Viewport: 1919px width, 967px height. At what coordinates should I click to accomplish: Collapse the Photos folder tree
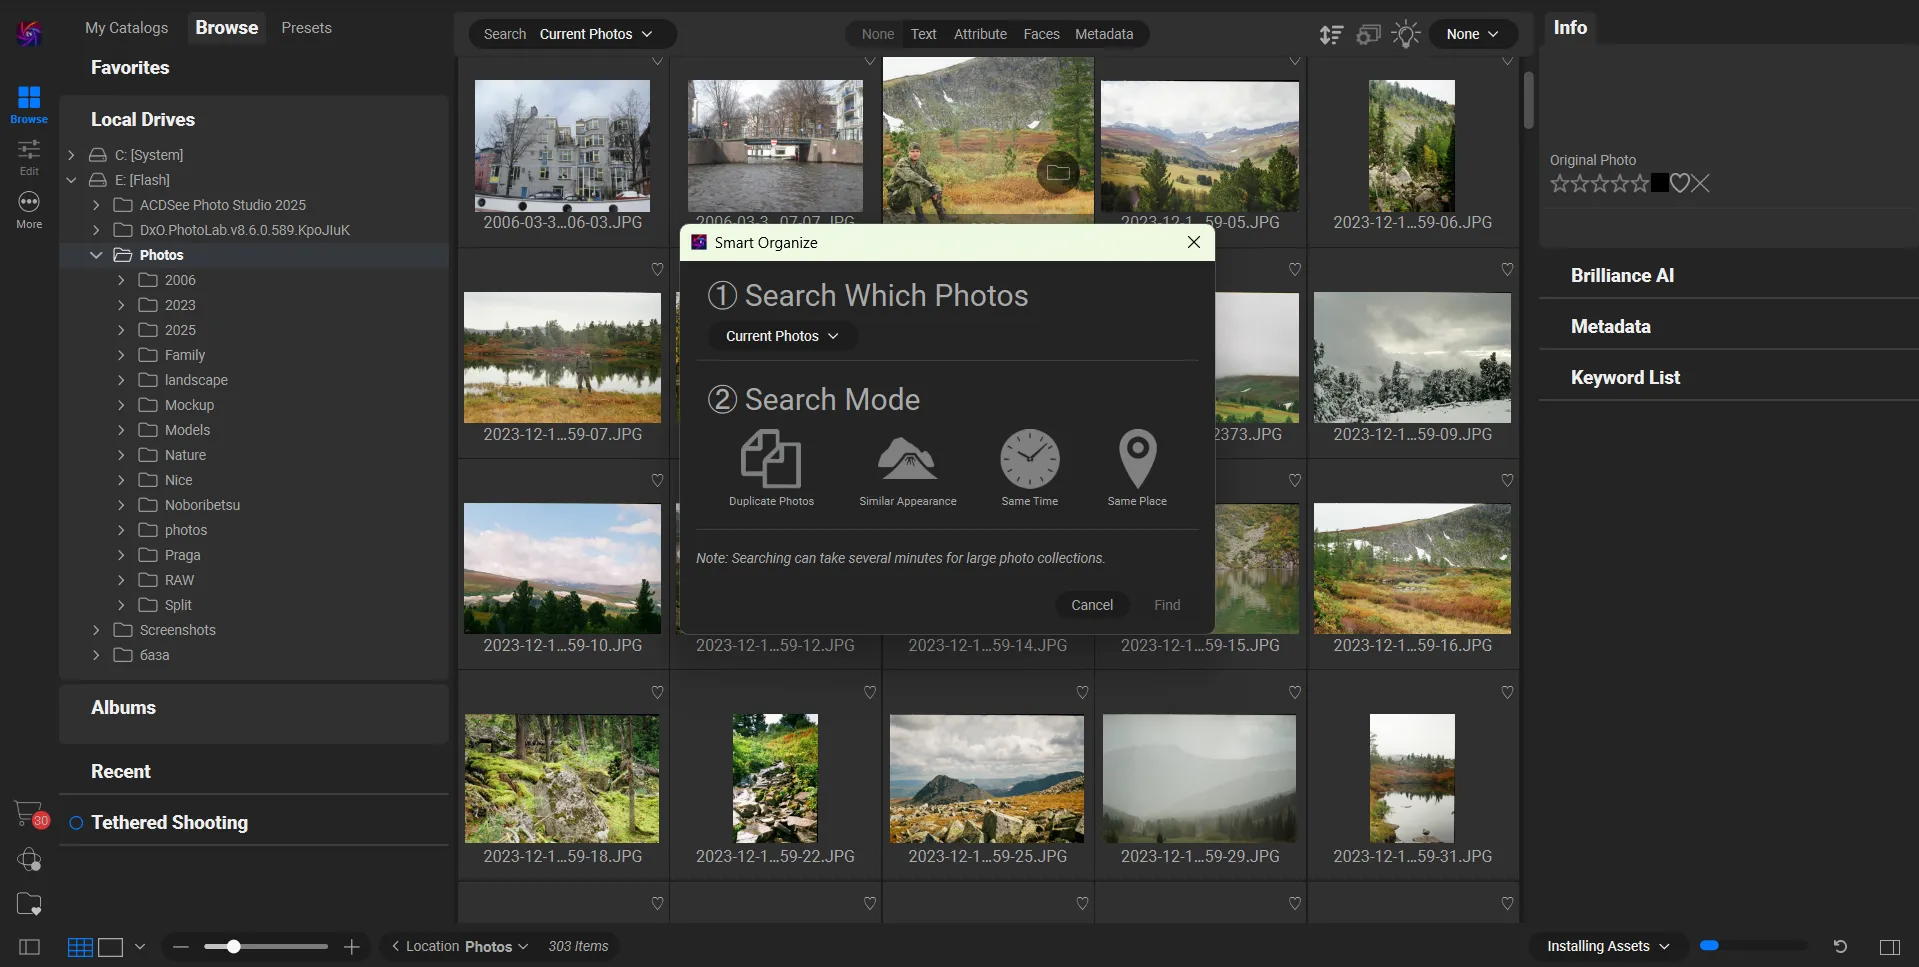coord(96,255)
